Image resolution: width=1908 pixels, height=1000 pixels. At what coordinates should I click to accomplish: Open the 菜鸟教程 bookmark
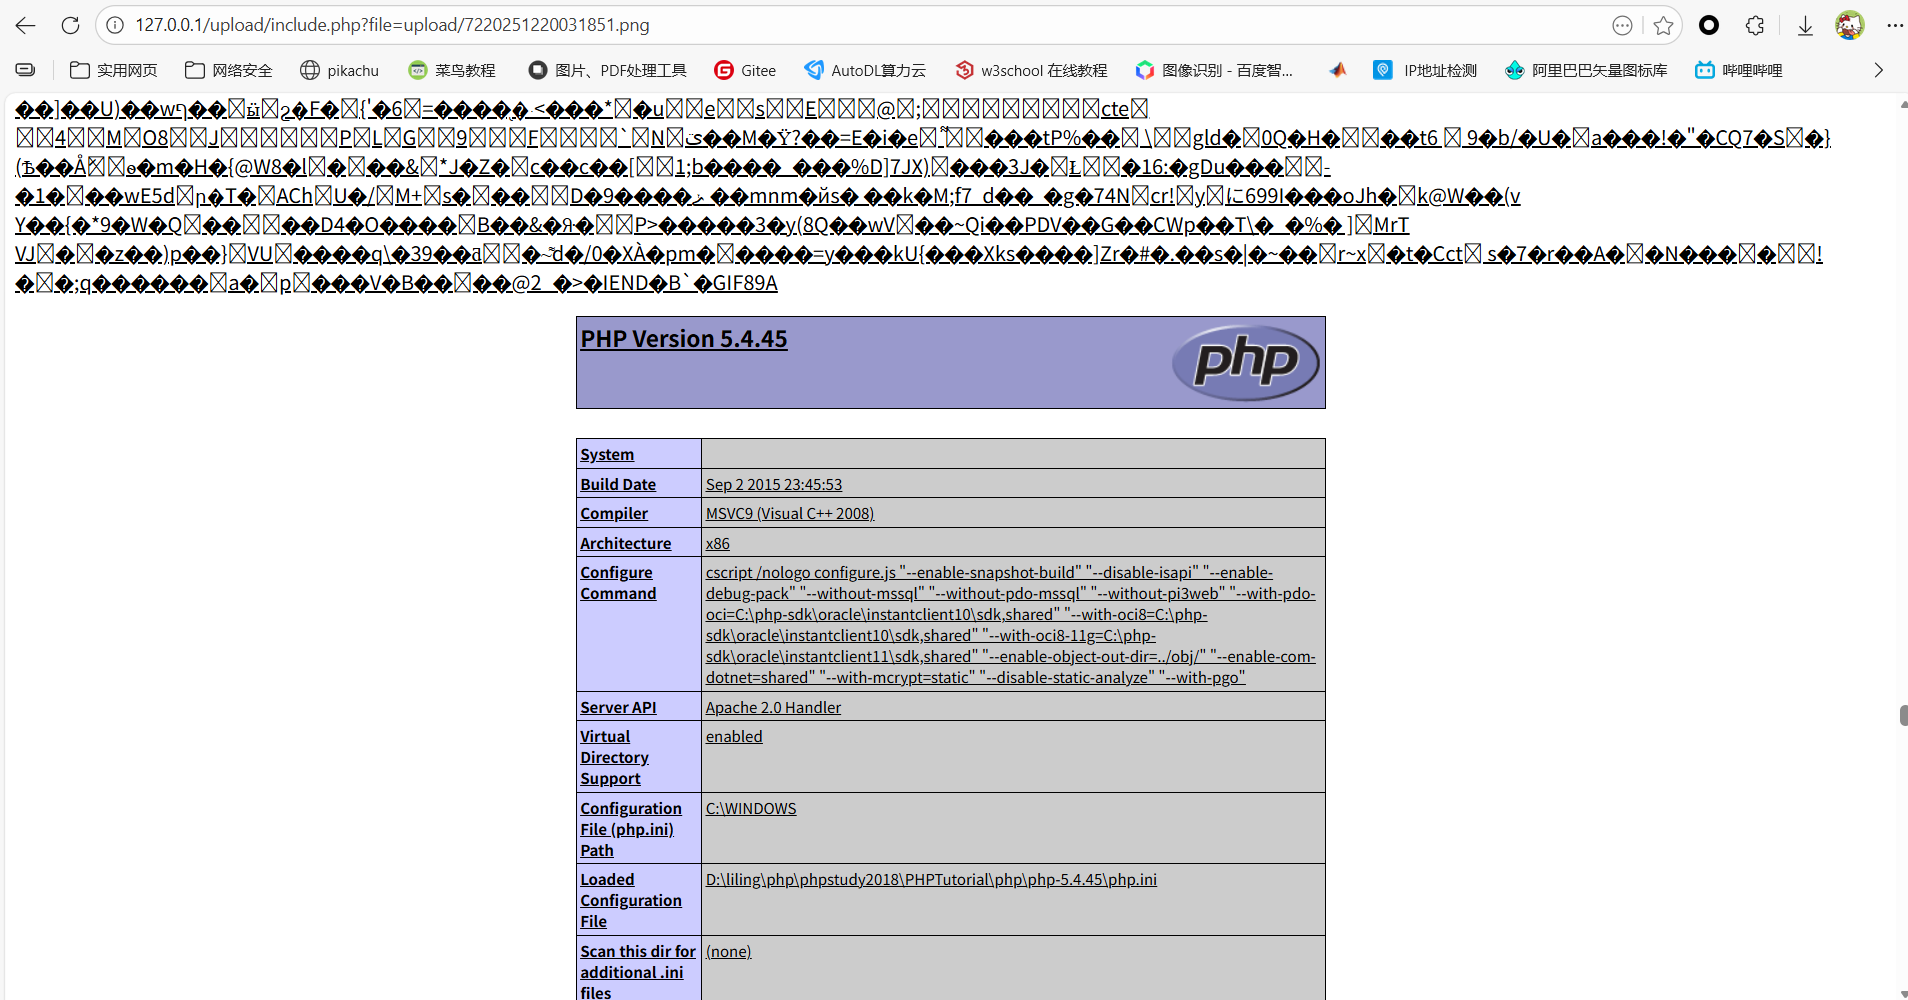click(x=452, y=70)
